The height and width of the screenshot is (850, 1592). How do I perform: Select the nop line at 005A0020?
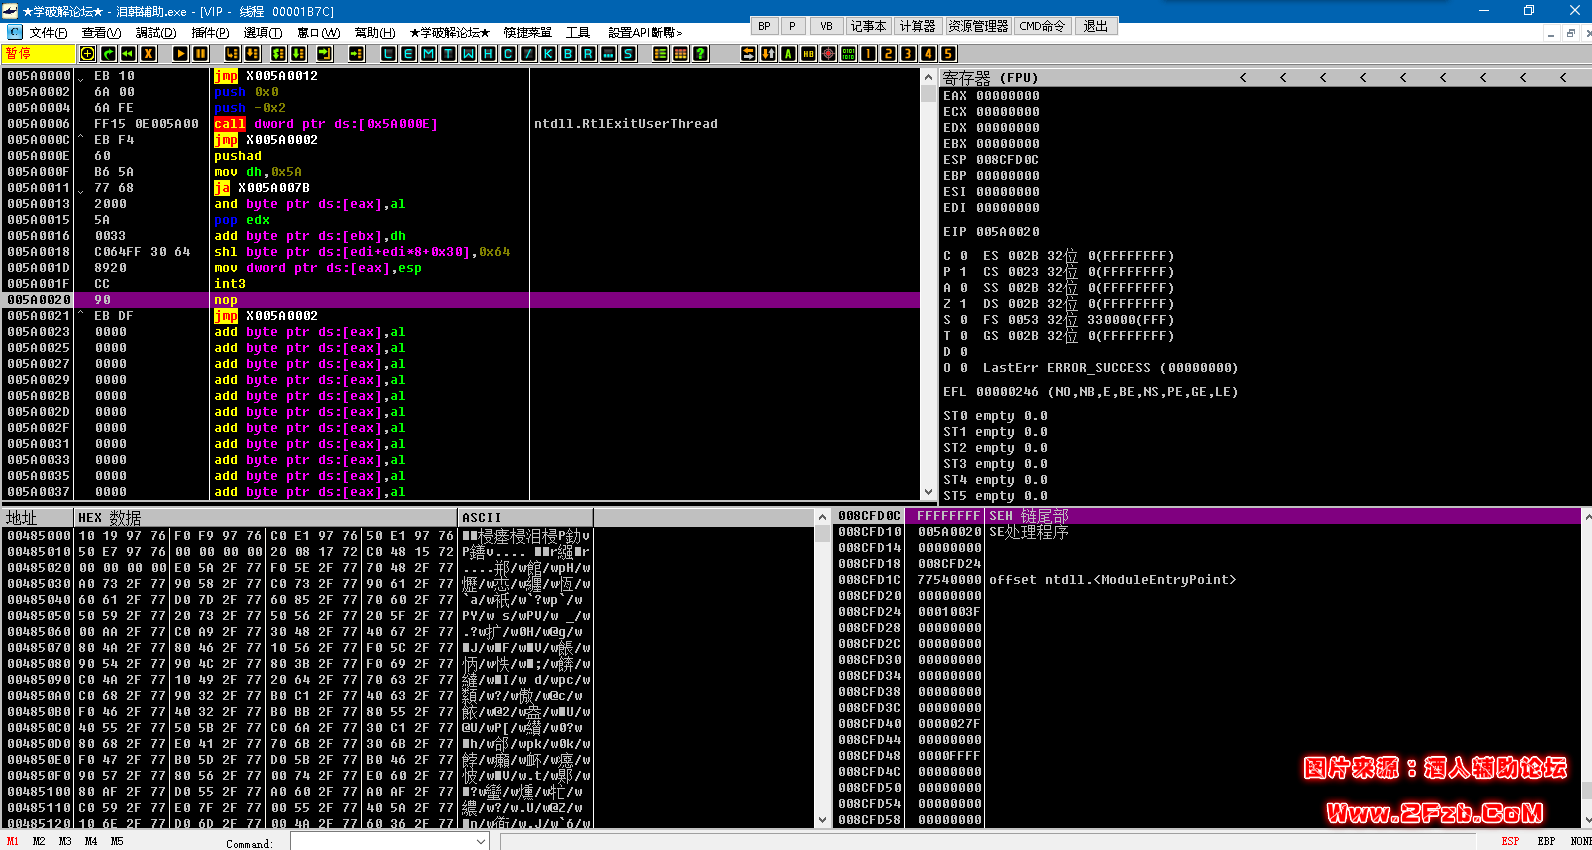point(462,300)
